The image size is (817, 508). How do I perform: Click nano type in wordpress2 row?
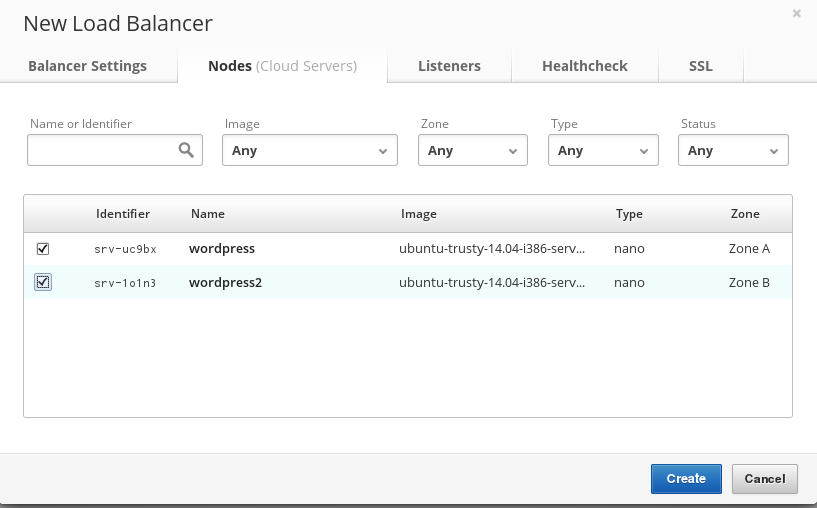tap(629, 282)
